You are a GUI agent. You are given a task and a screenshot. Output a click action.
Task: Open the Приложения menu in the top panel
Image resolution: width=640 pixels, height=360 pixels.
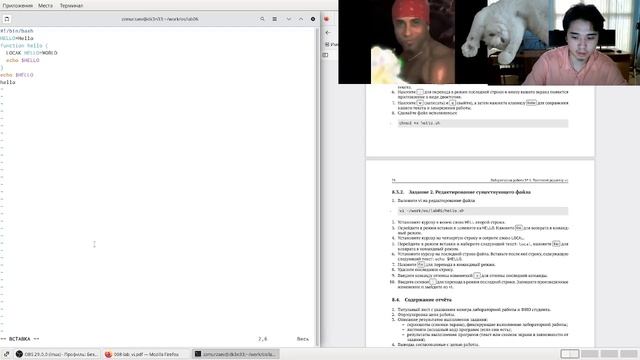[18, 6]
